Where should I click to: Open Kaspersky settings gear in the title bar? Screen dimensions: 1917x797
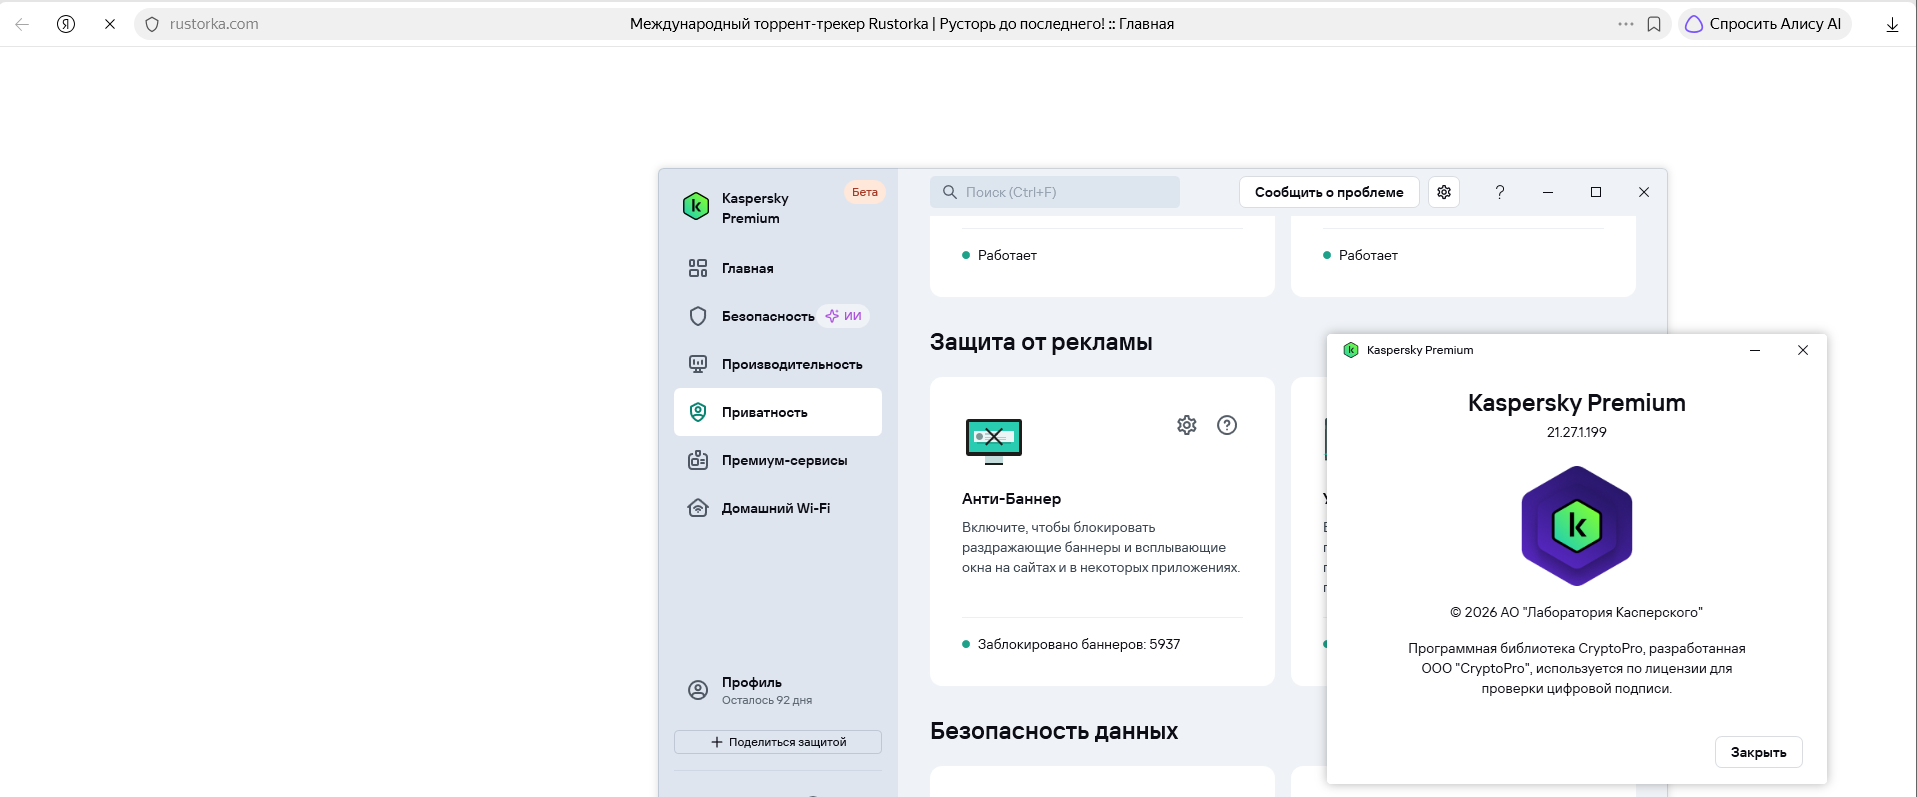click(1444, 192)
